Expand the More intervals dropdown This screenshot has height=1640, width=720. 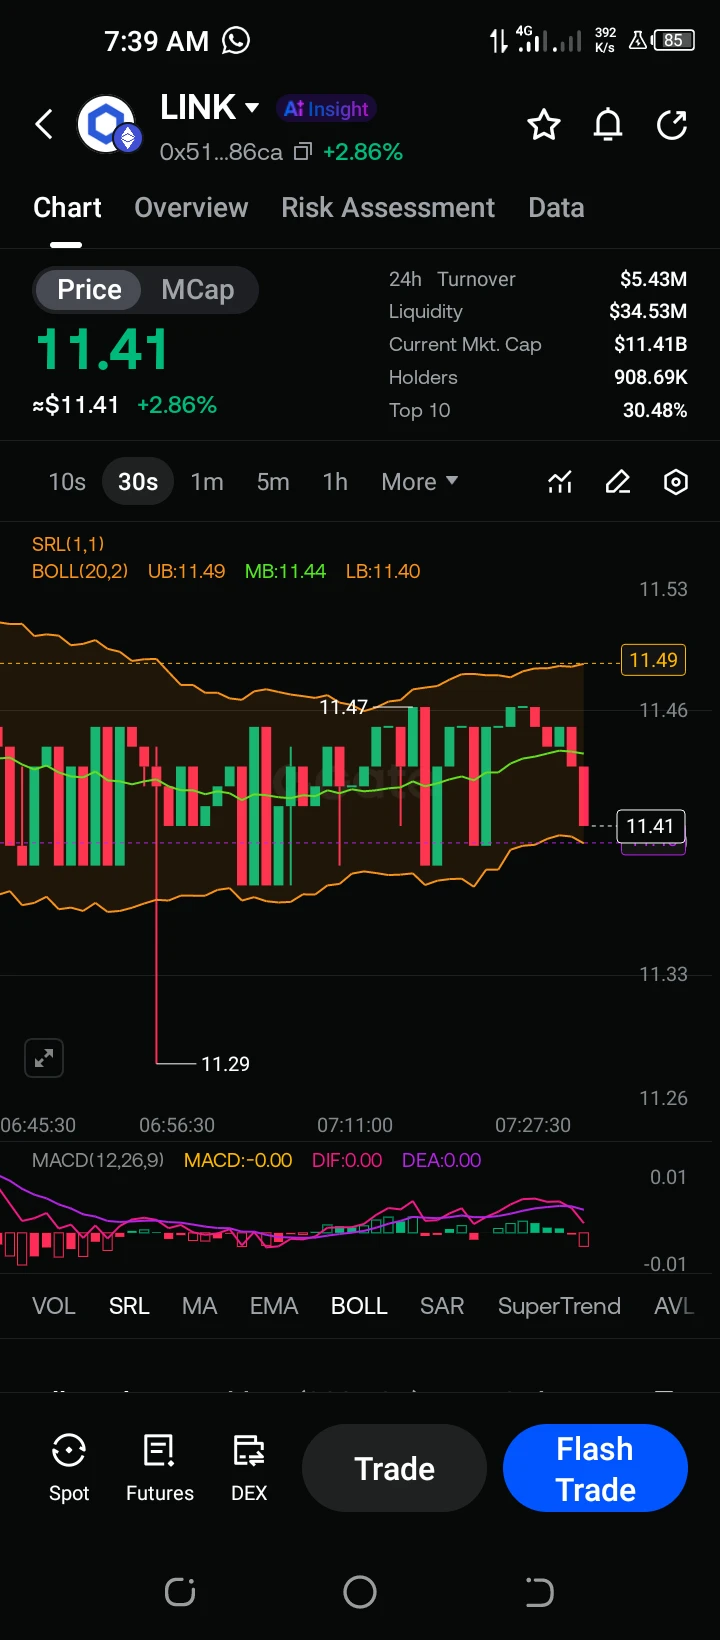(x=420, y=482)
